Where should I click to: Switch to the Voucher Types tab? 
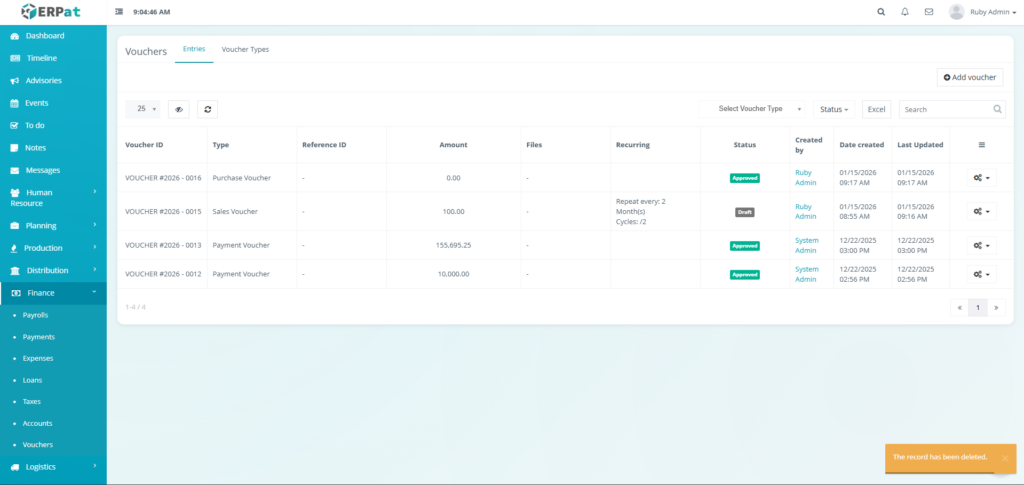(245, 49)
